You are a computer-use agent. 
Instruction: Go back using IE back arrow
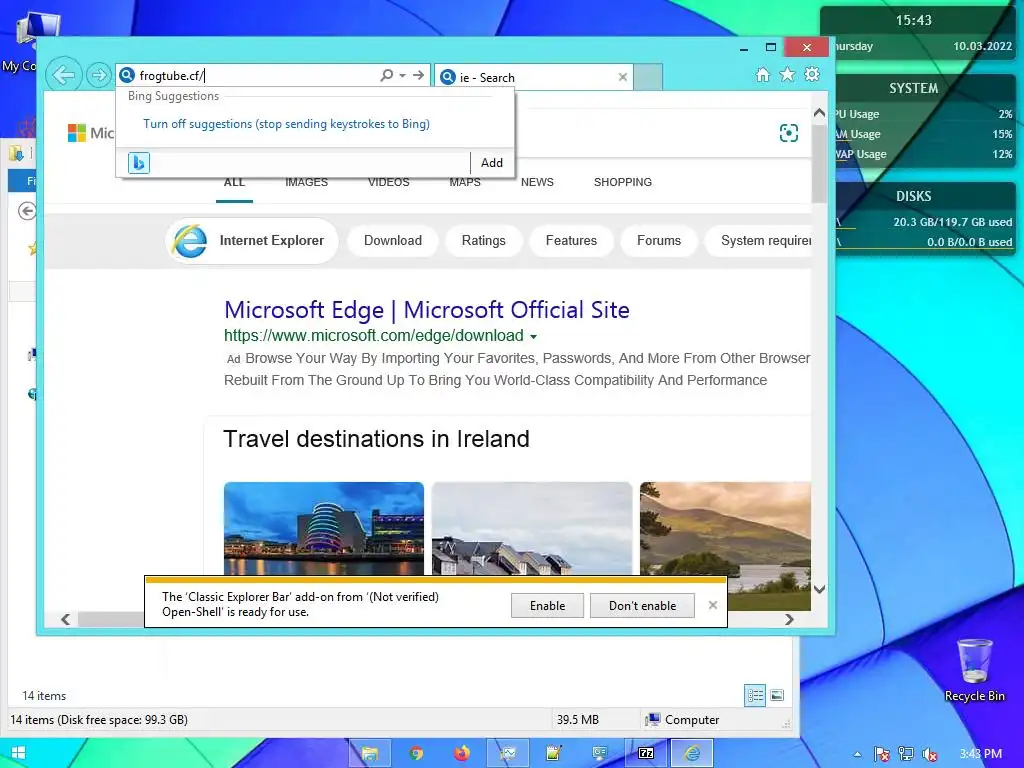(63, 75)
